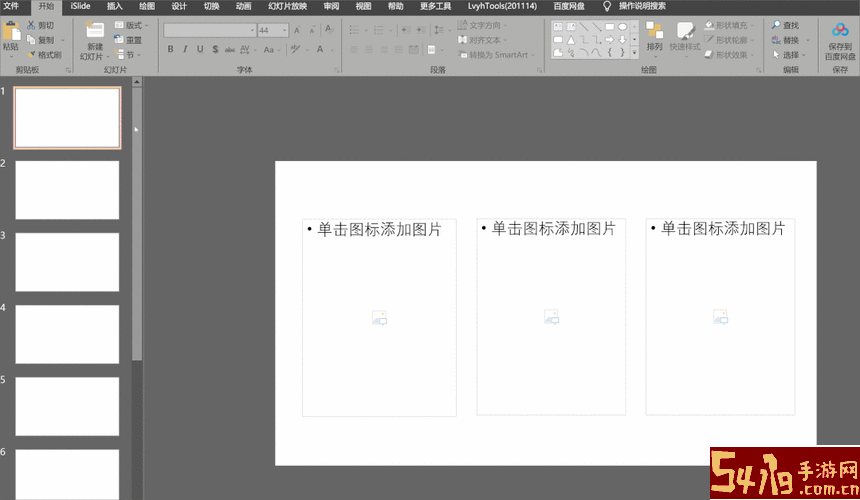Toggle align left paragraph
The height and width of the screenshot is (500, 860).
(354, 50)
